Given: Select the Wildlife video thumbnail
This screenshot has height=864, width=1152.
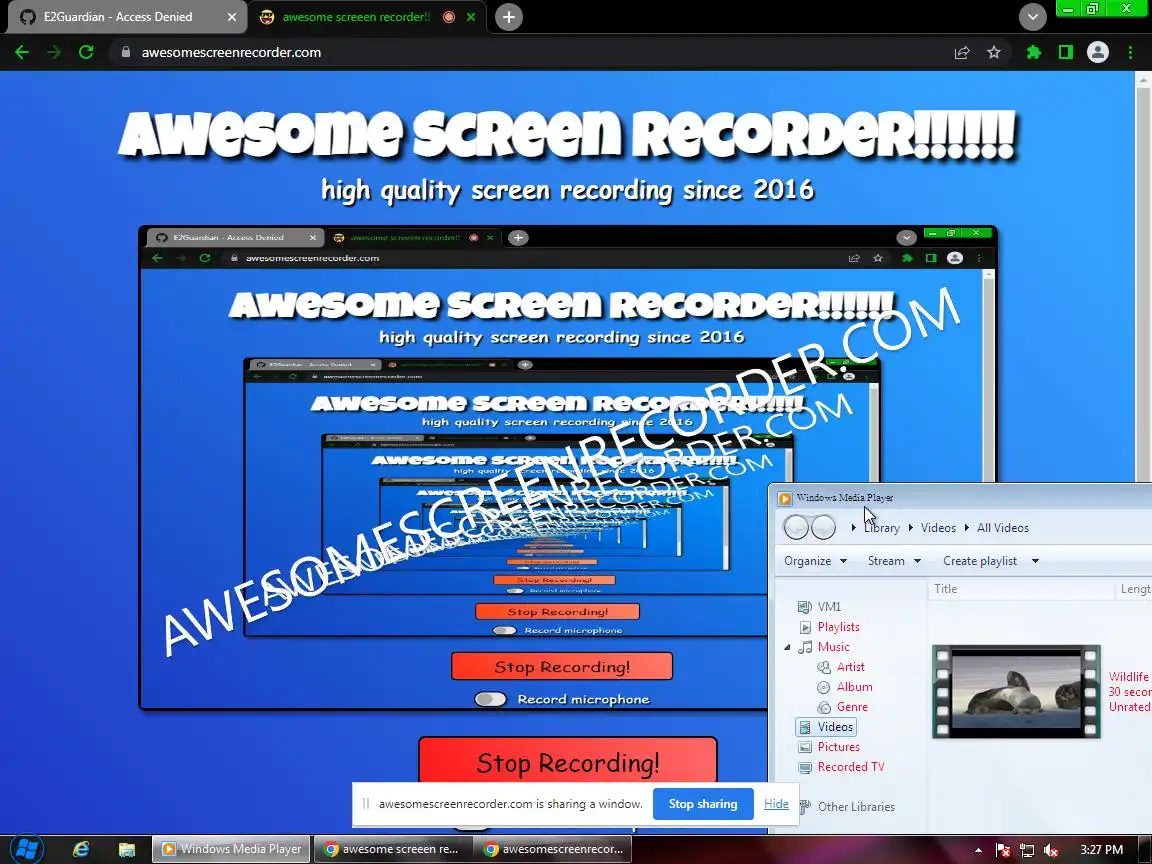Looking at the screenshot, I should 1016,691.
